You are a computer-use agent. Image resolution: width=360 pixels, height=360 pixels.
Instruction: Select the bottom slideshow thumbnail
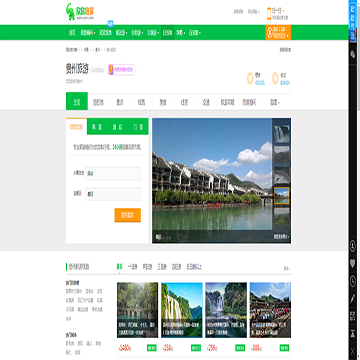coord(282,216)
